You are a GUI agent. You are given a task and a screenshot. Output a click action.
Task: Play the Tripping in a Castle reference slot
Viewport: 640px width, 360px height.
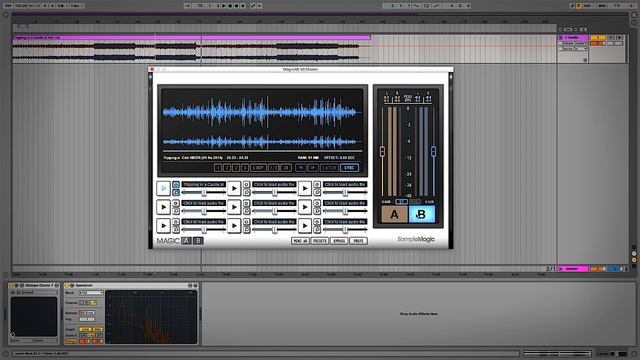163,188
